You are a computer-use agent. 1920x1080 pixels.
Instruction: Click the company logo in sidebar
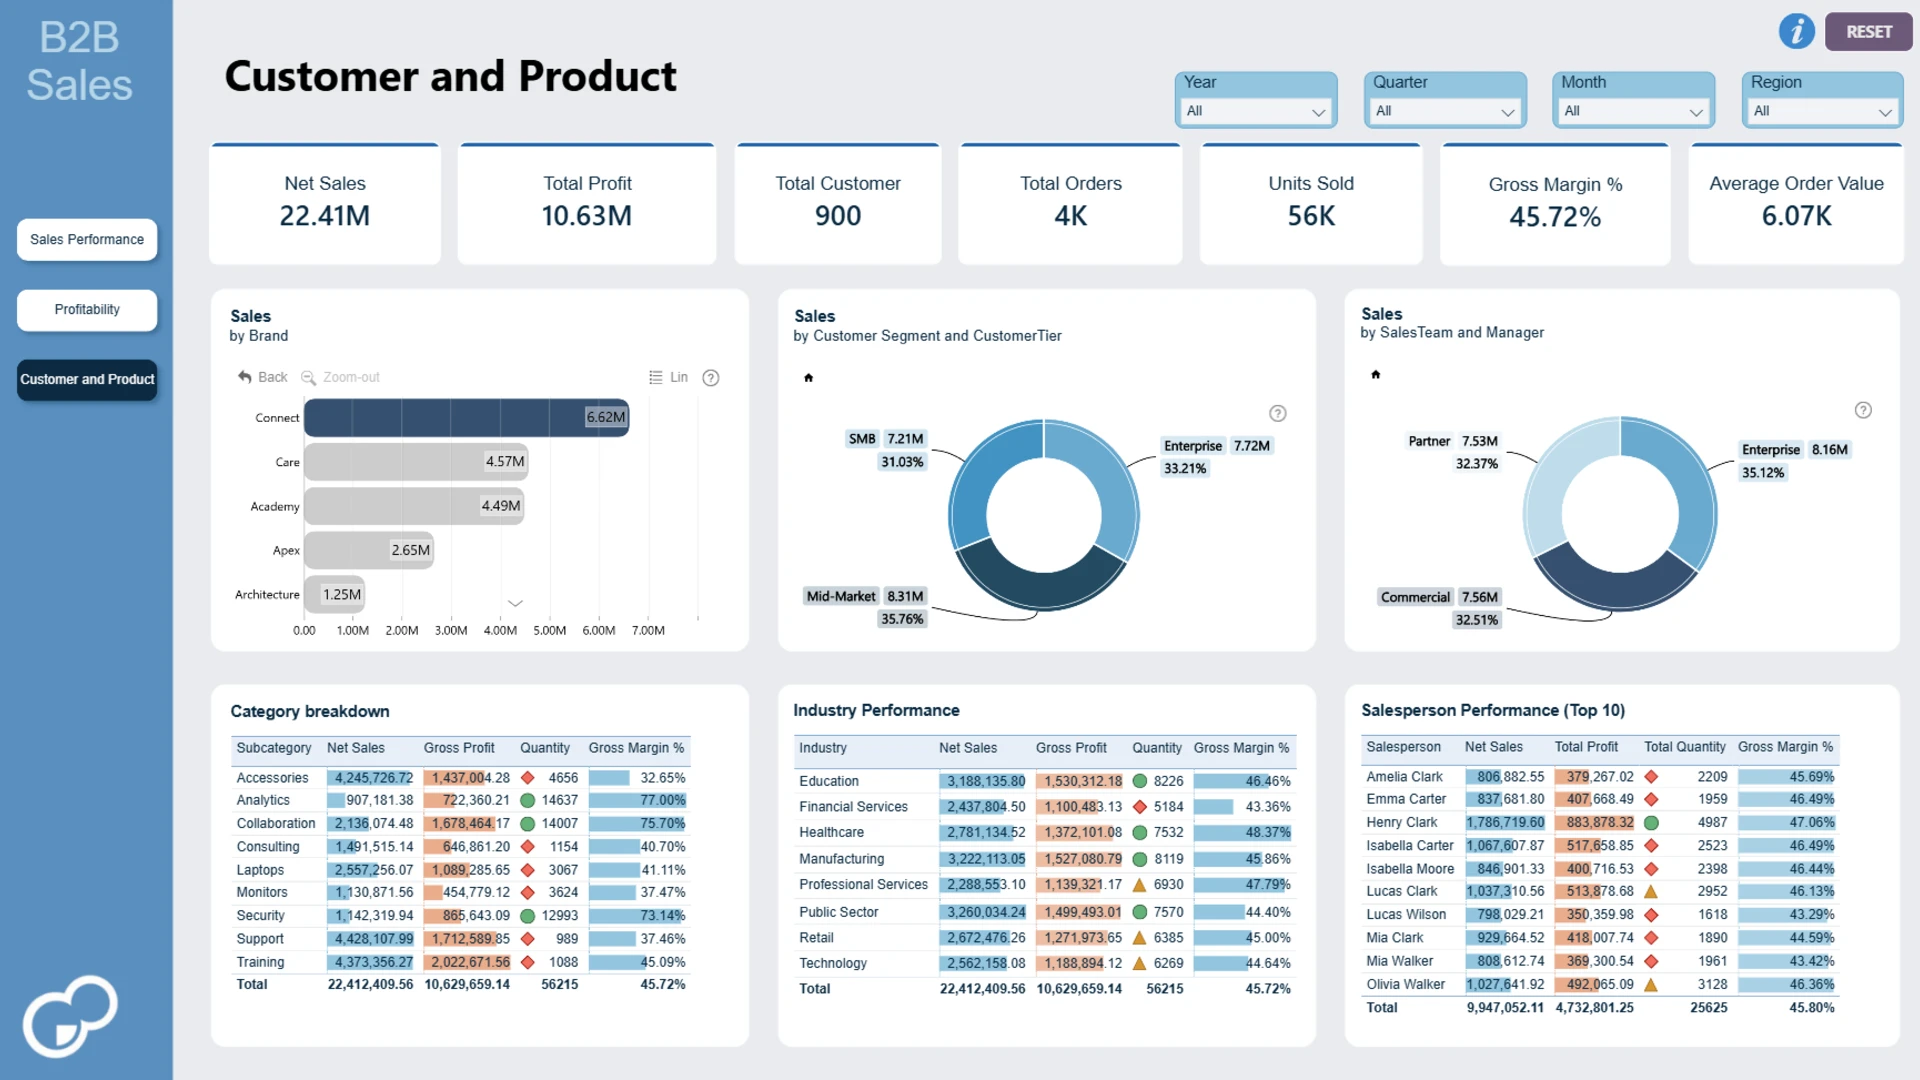coord(70,1016)
